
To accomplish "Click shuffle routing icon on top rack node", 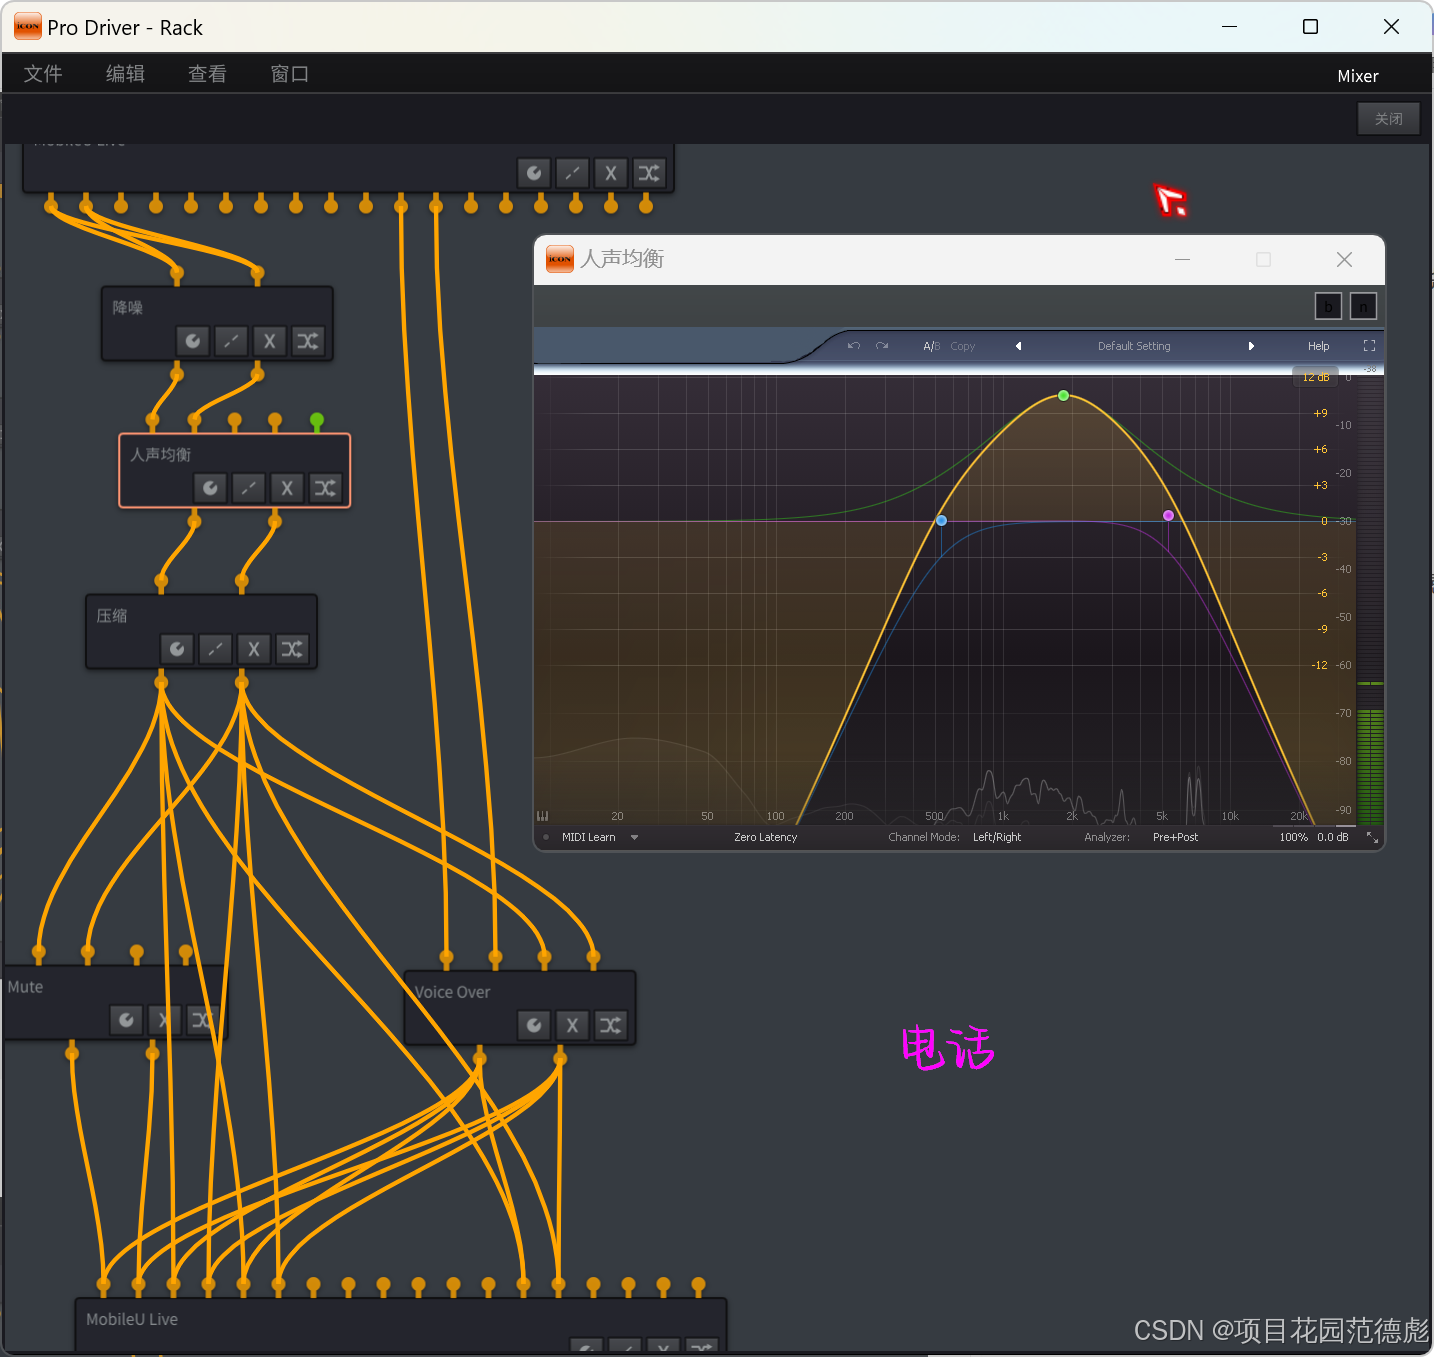I will pyautogui.click(x=648, y=173).
